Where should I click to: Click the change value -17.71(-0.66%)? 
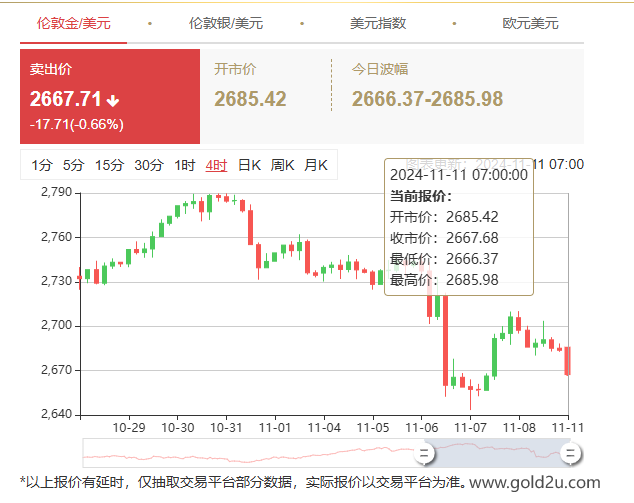click(76, 124)
